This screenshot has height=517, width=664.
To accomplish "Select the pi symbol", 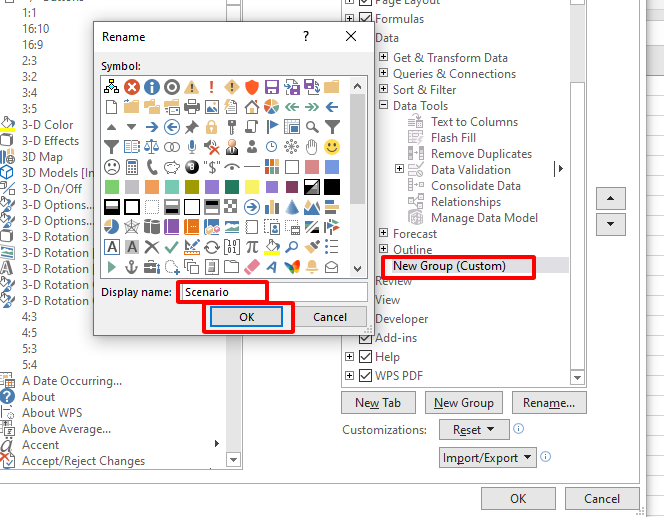I will click(252, 246).
